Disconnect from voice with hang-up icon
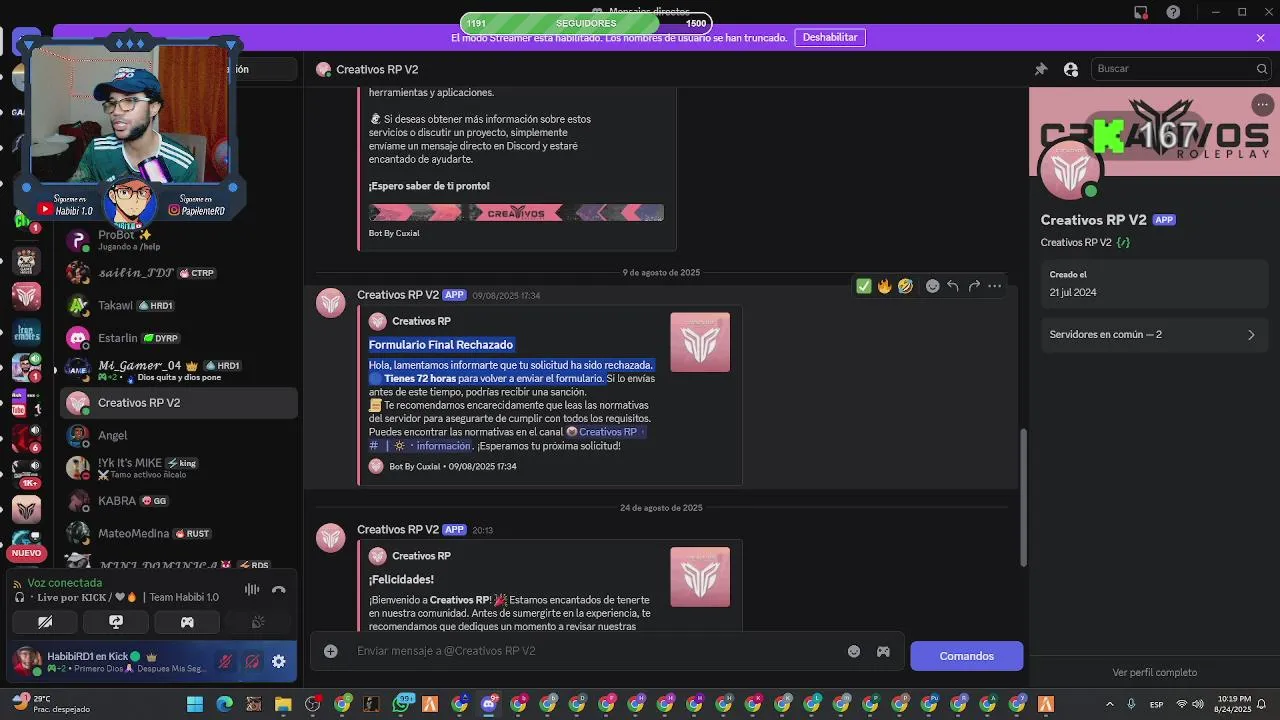The width and height of the screenshot is (1280, 720). pyautogui.click(x=279, y=590)
